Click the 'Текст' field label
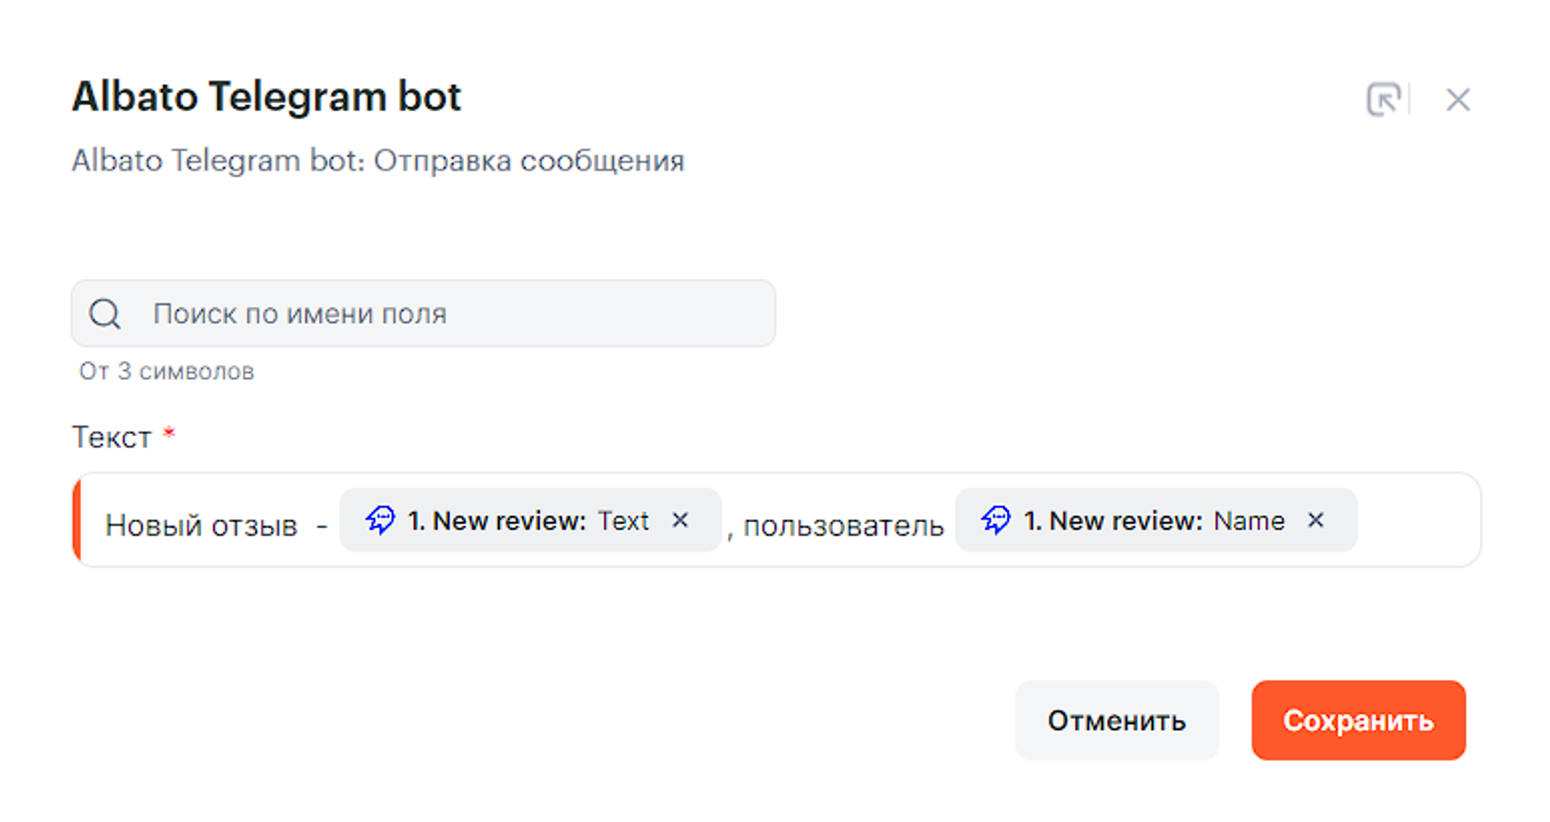This screenshot has height=822, width=1550. (111, 437)
